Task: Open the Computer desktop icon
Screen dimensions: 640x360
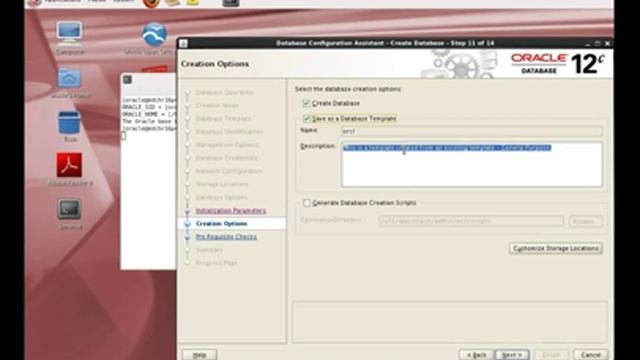Action: [x=69, y=38]
